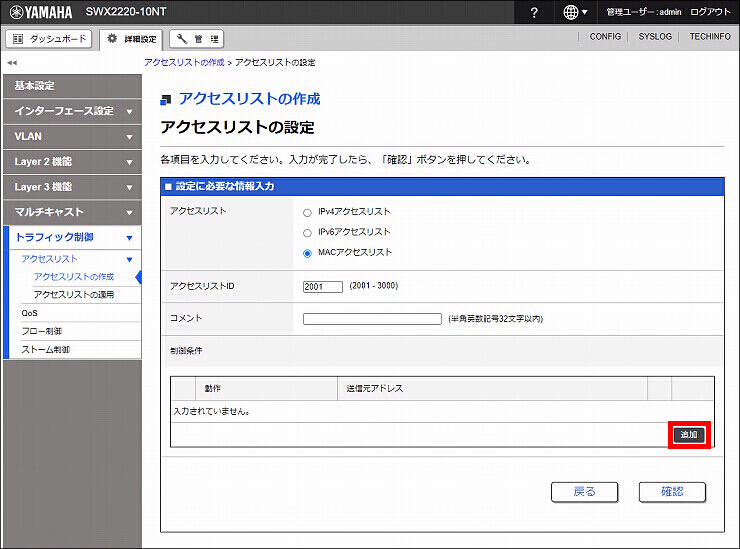Switch to the 管理 tab
Viewport: 740px width, 549px height.
[197, 39]
